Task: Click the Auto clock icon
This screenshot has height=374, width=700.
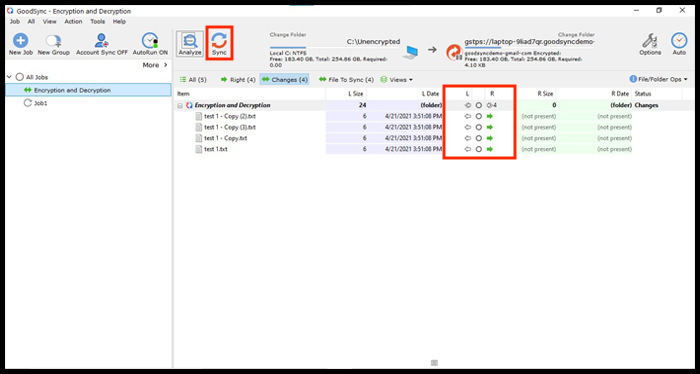Action: (x=679, y=41)
